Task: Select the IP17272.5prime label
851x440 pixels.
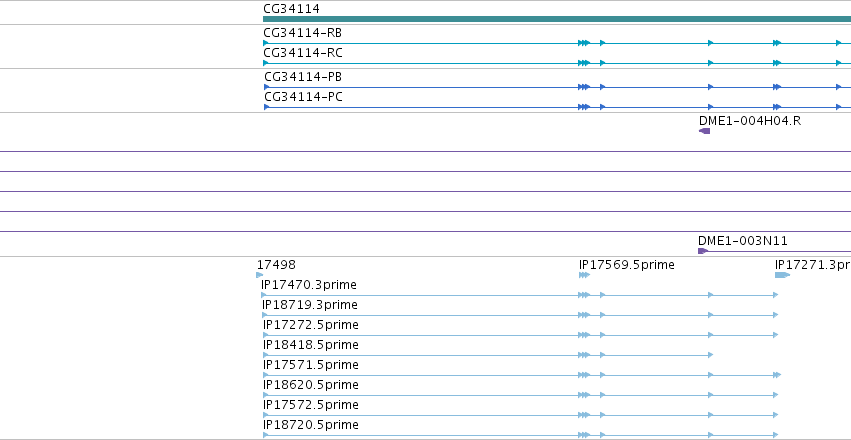Action: (311, 325)
